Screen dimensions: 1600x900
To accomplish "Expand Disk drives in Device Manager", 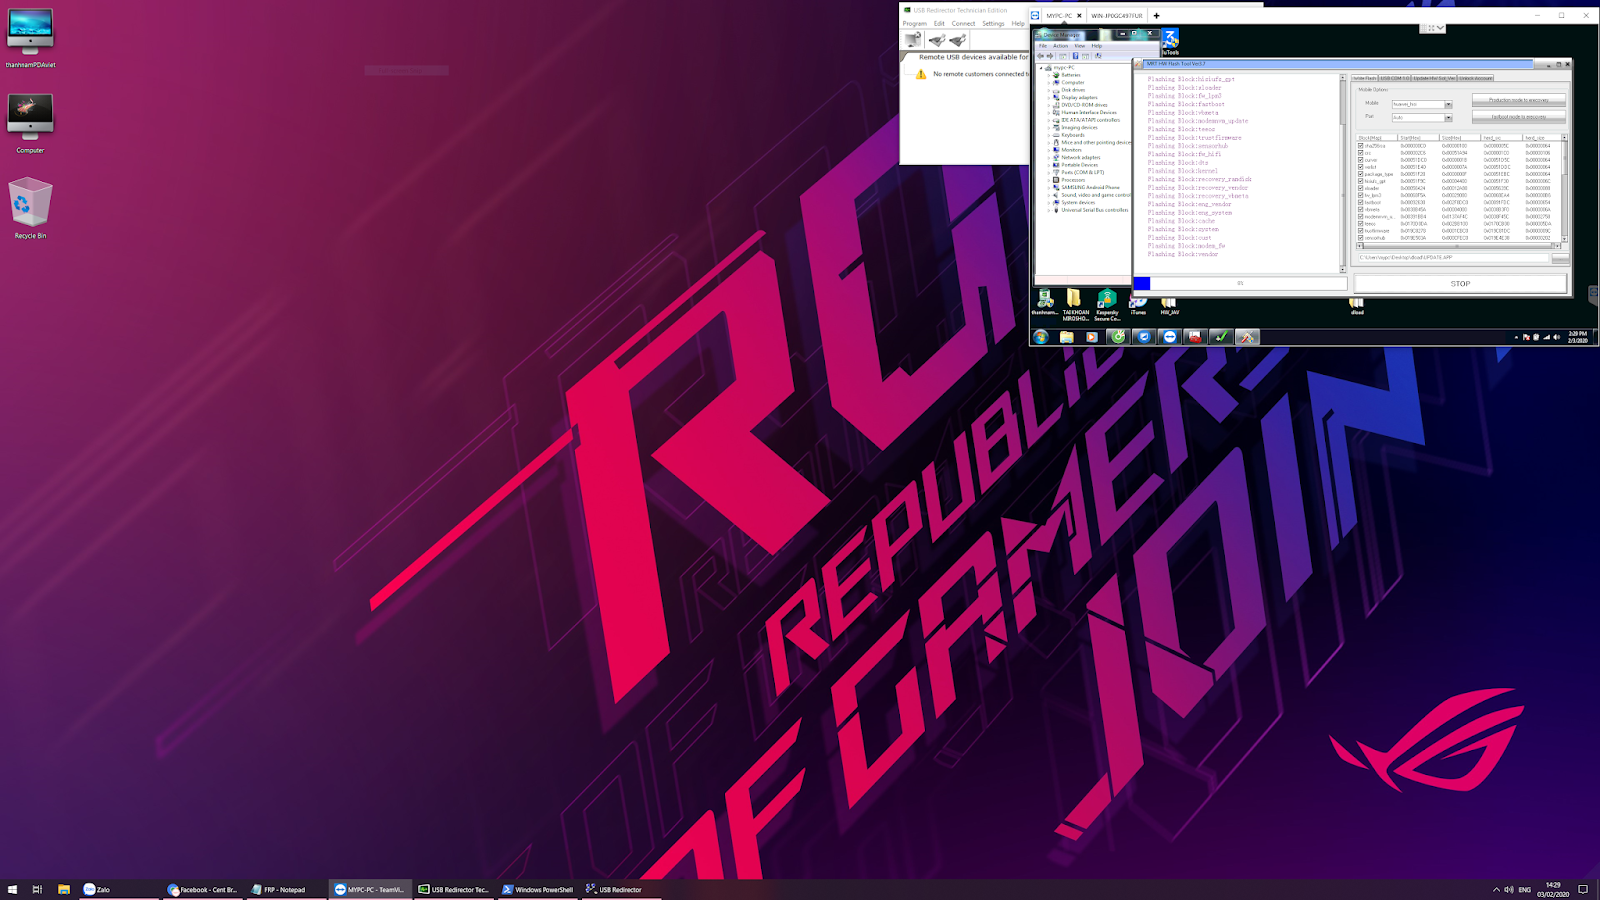I will (x=1049, y=90).
